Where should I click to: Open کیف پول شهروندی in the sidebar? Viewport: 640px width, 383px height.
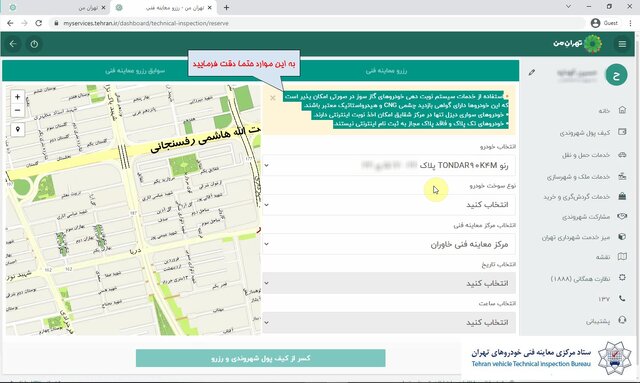point(585,133)
